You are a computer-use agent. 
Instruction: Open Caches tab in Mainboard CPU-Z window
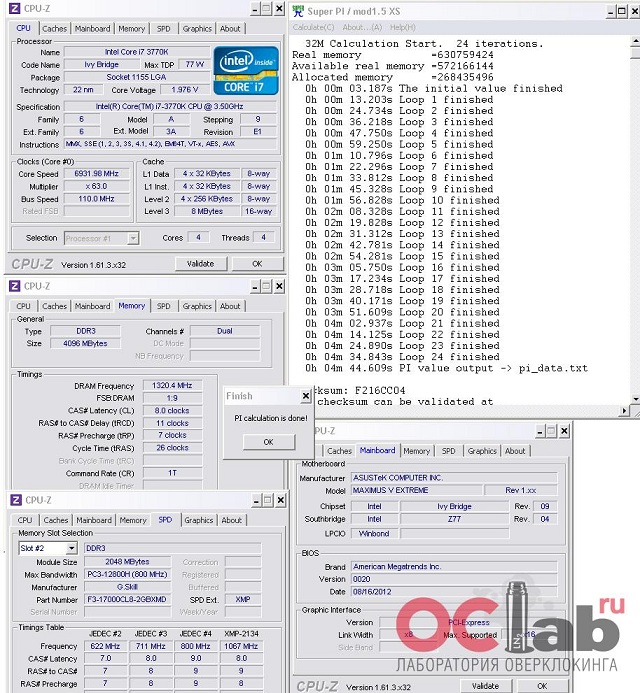coord(339,451)
